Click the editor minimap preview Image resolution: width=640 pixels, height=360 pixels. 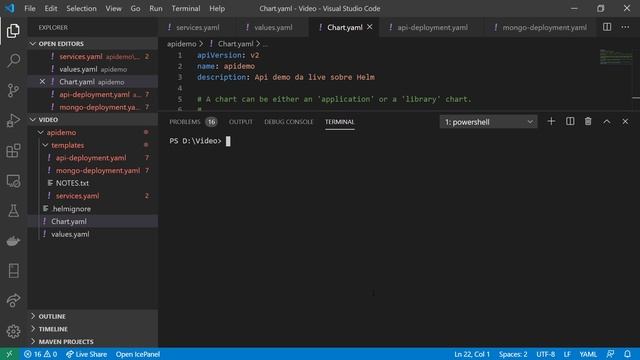point(616,57)
